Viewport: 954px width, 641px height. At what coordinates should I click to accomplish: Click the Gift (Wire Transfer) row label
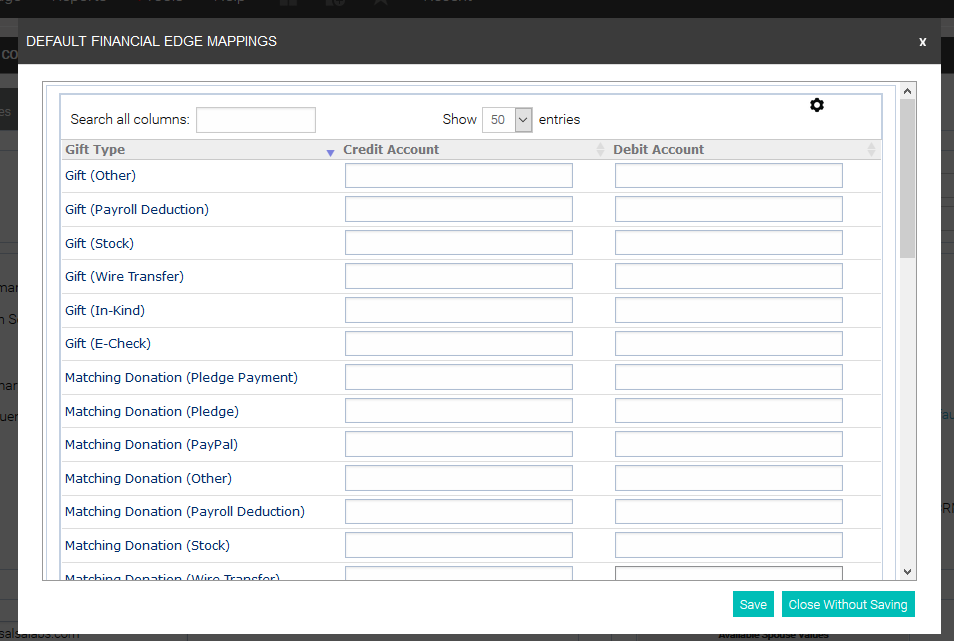point(124,277)
